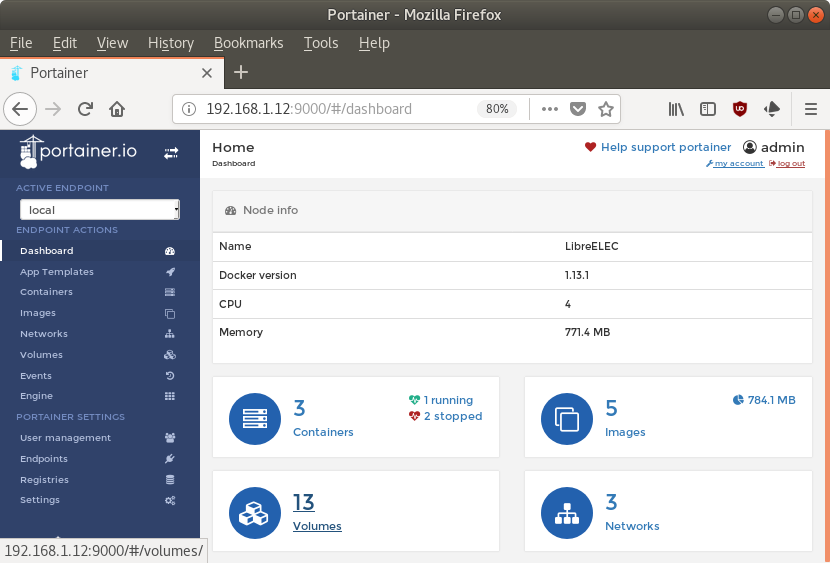The image size is (830, 563).
Task: Click the App Templates rocket icon
Action: 170,272
